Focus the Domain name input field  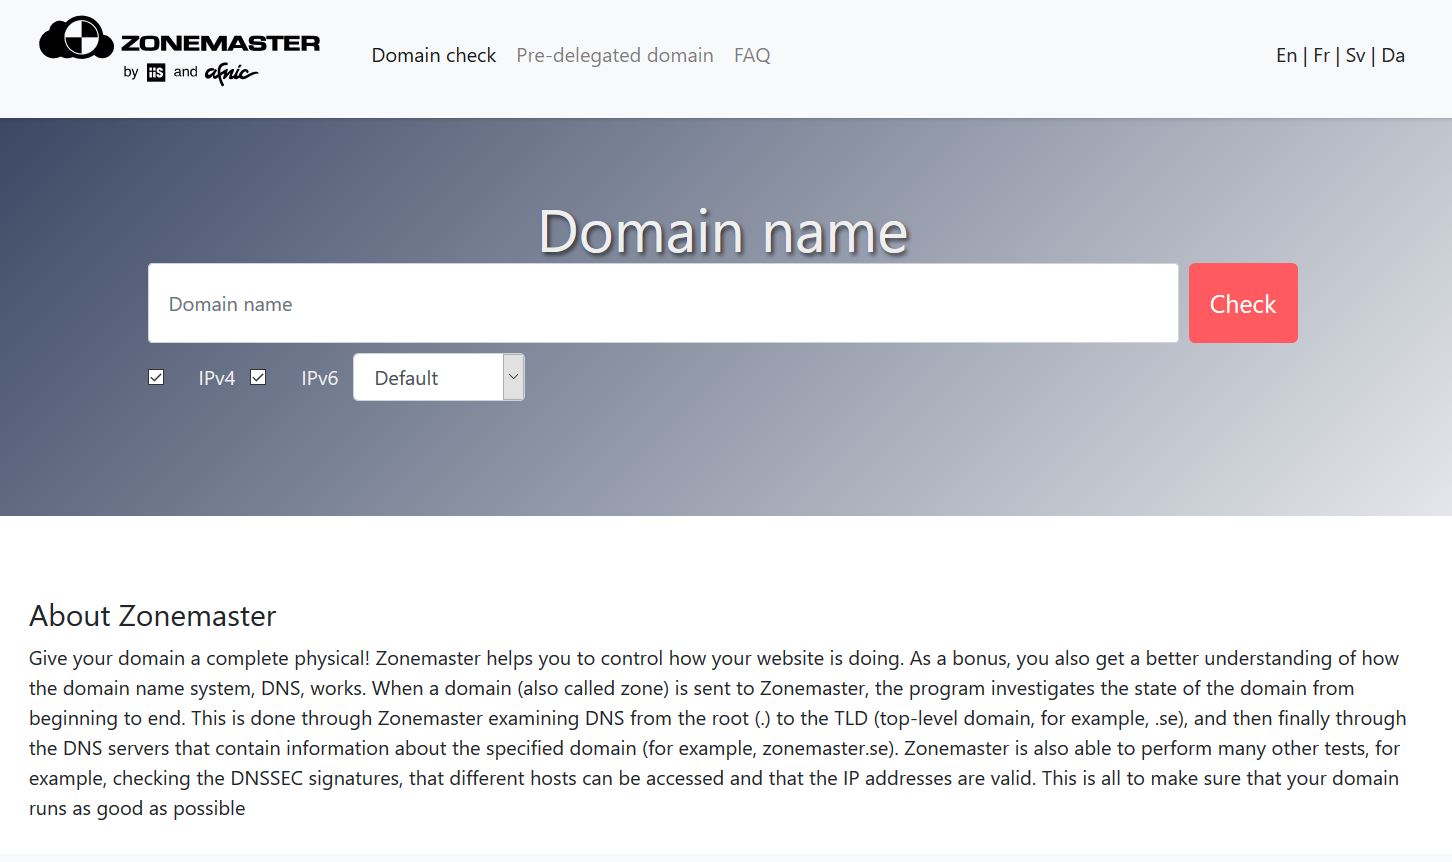[x=663, y=304]
